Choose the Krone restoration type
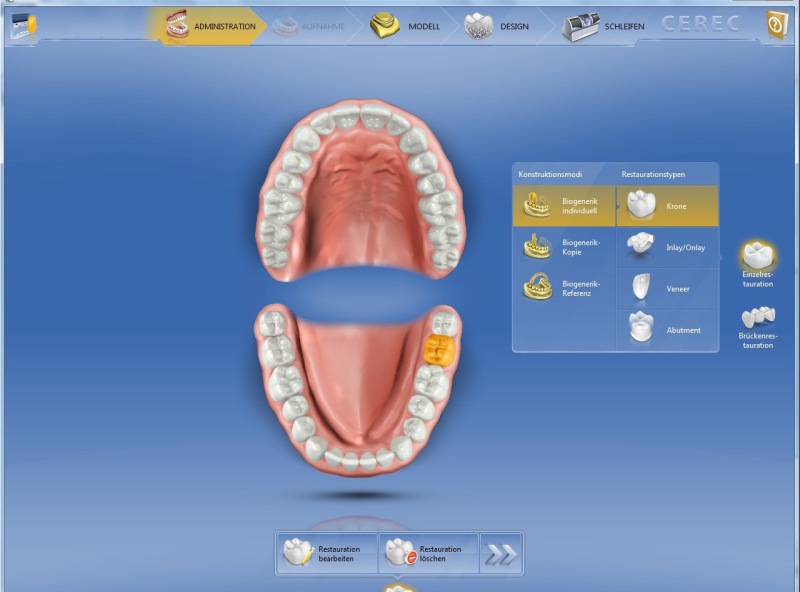 [667, 206]
